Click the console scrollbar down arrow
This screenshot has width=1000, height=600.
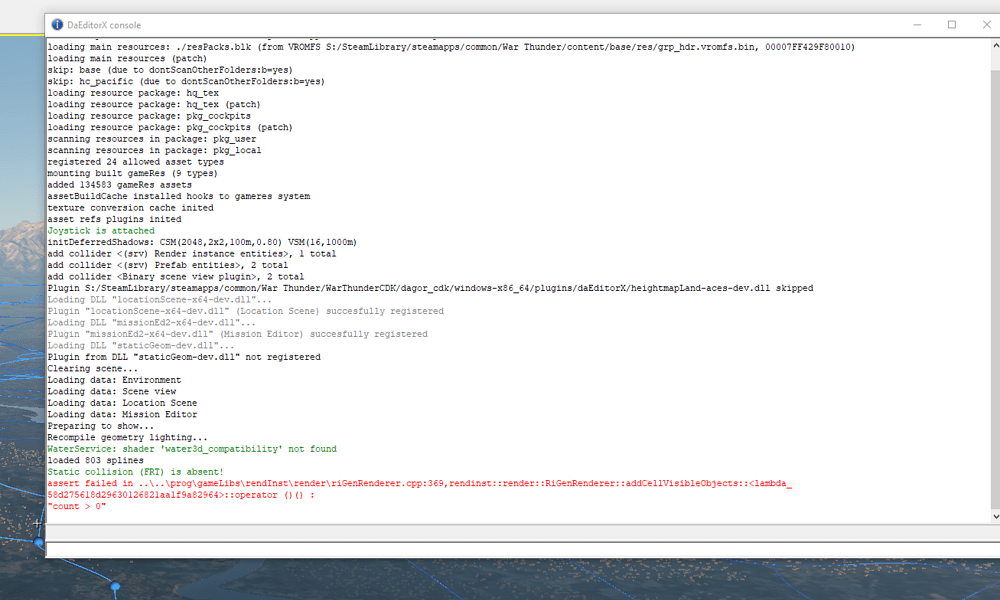tap(993, 516)
